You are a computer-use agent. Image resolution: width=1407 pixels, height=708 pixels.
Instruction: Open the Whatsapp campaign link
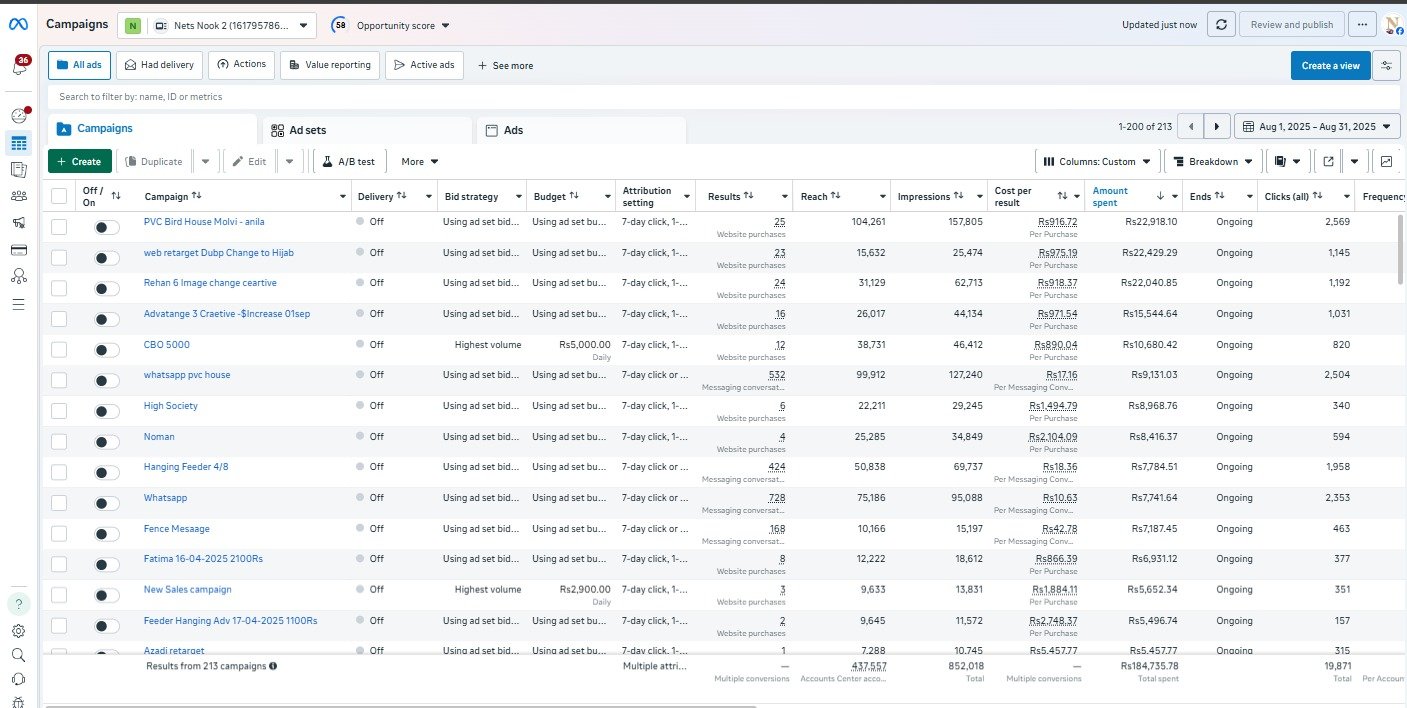pyautogui.click(x=165, y=498)
